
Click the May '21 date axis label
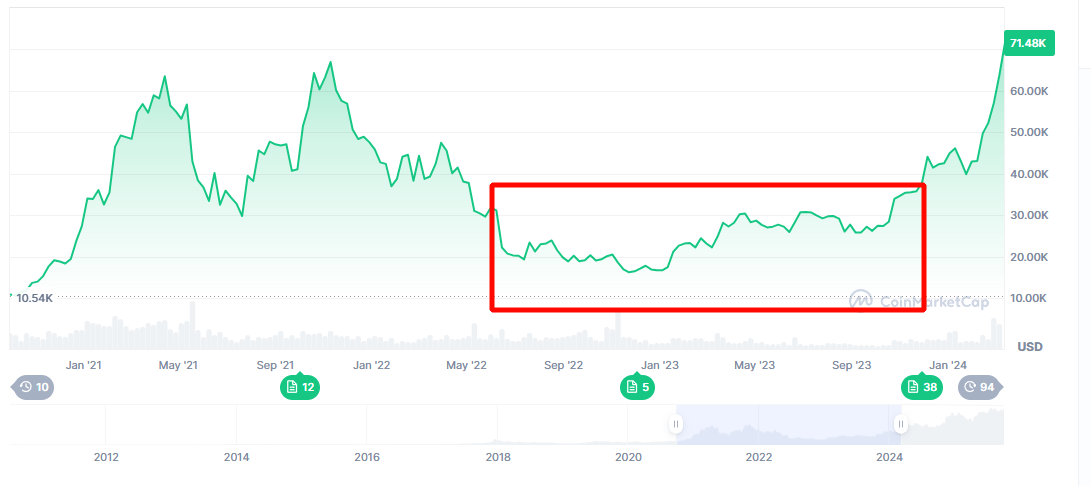(178, 366)
